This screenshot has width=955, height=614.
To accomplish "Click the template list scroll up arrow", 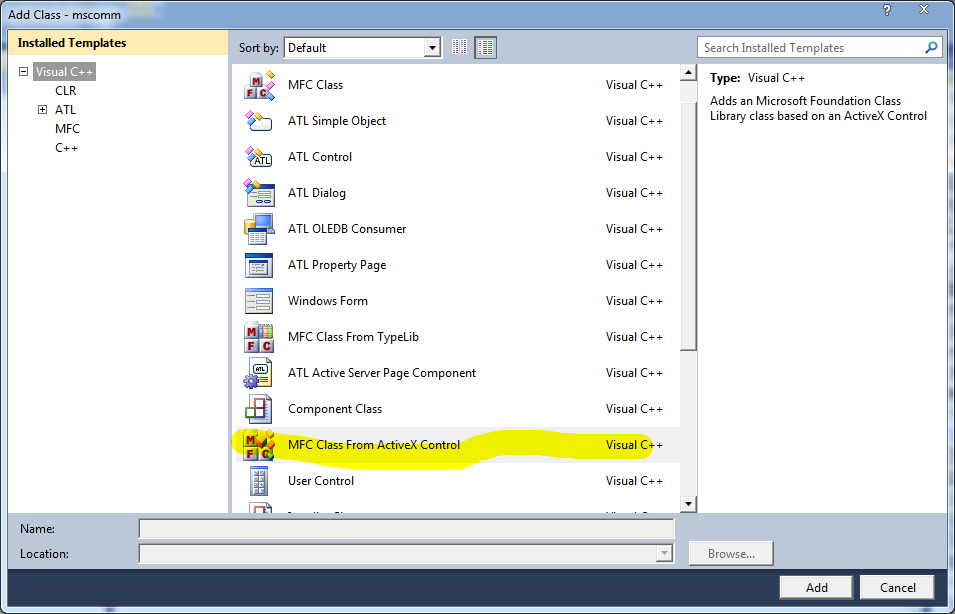I will (688, 72).
